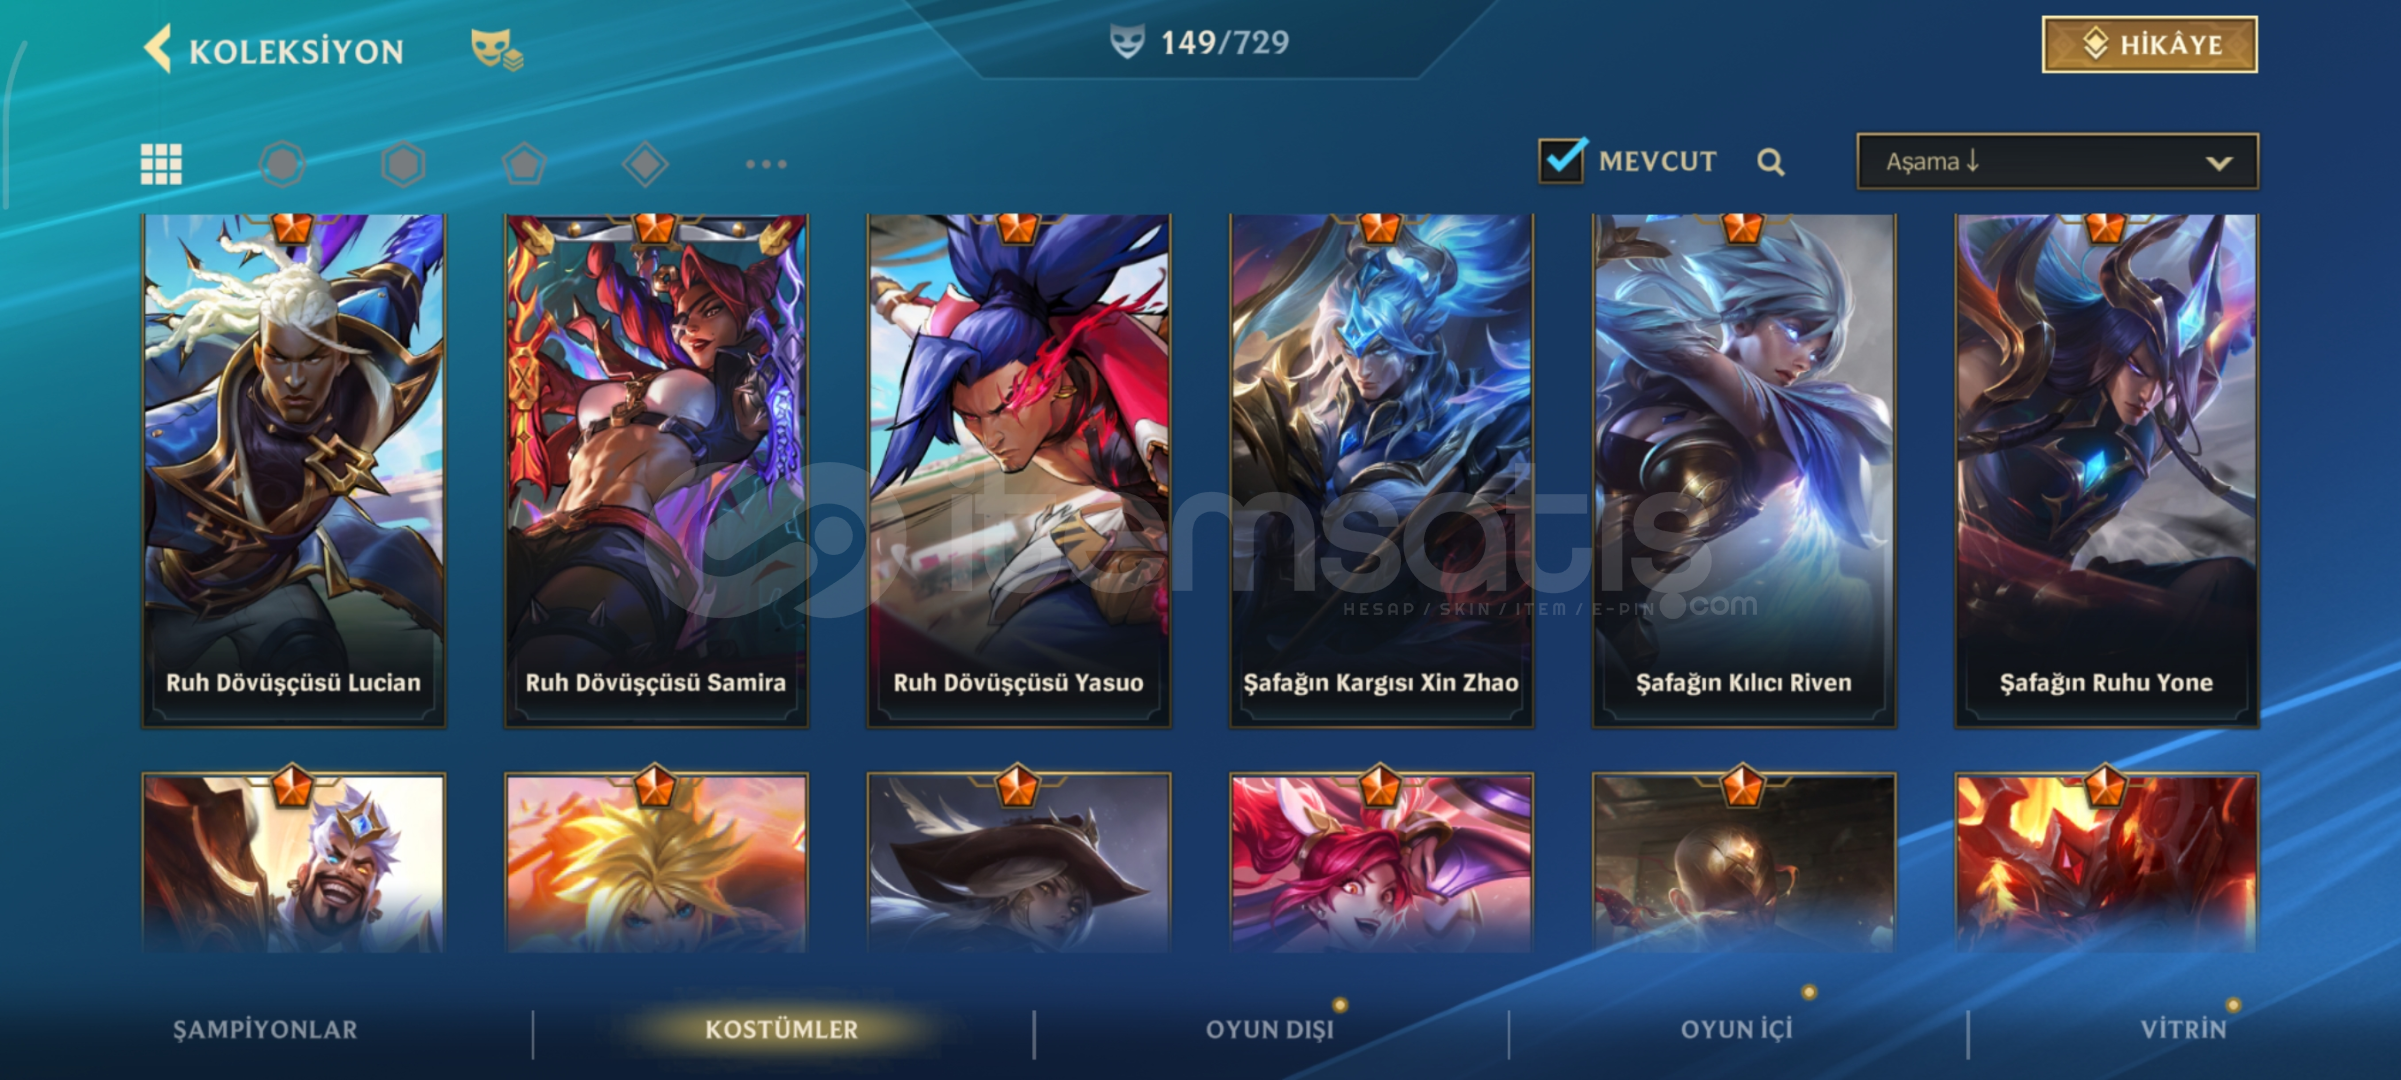Open the mask and coins skin shop icon
Viewport: 2401px width, 1080px height.
pyautogui.click(x=497, y=49)
